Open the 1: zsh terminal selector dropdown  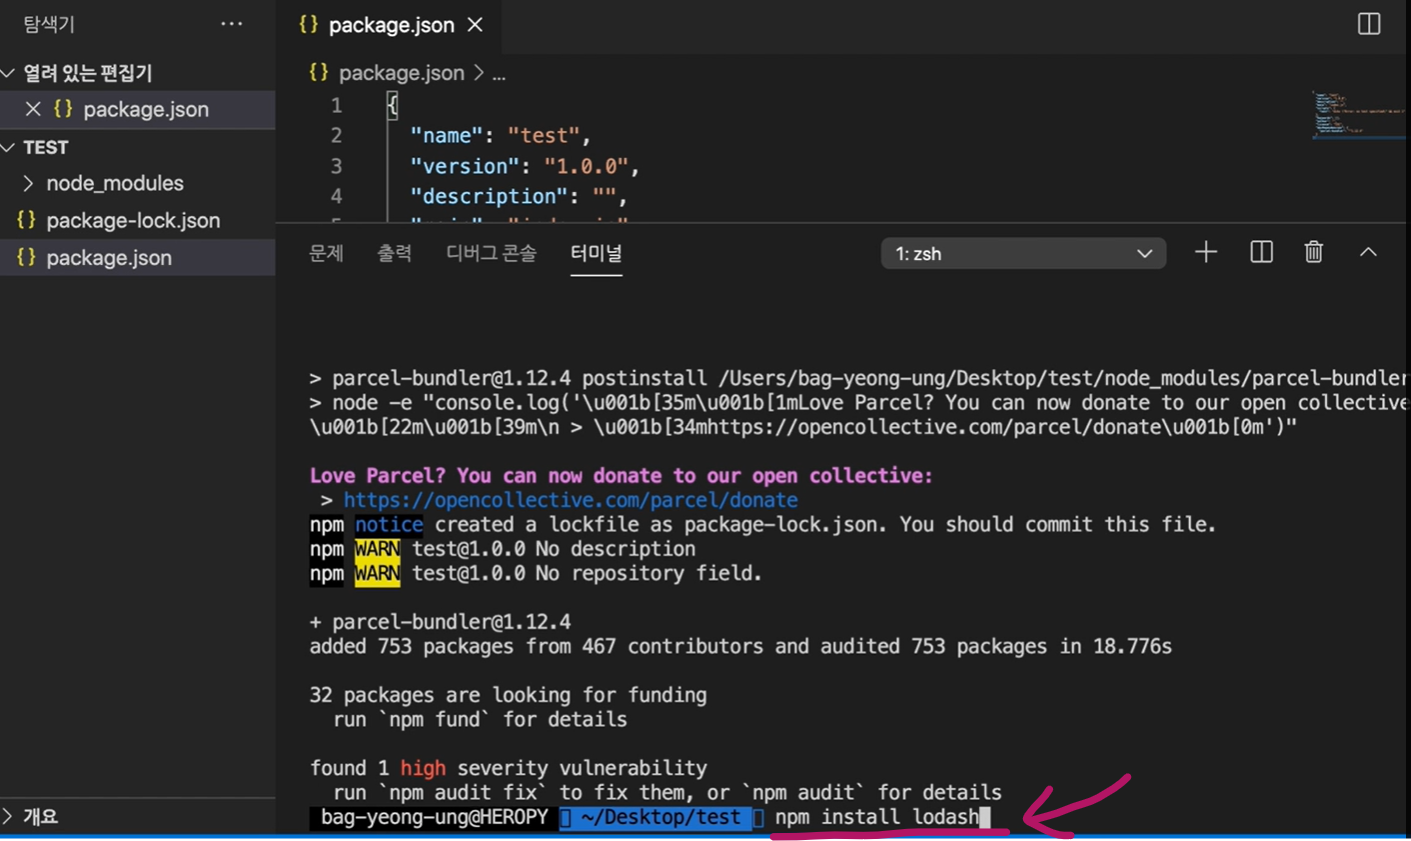(x=1023, y=253)
